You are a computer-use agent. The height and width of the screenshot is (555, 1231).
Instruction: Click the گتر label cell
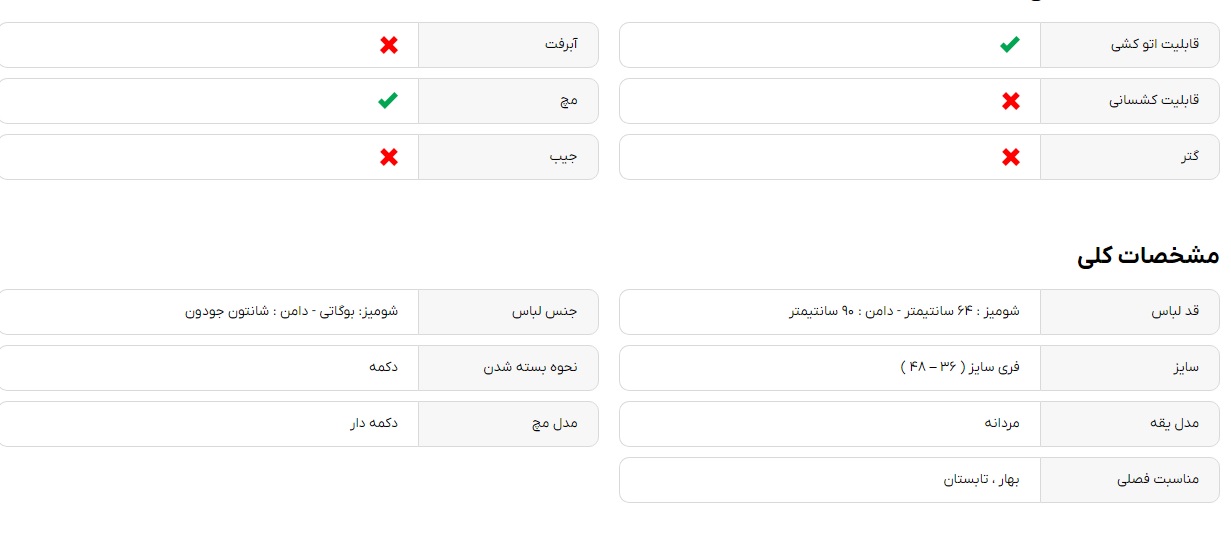[1130, 157]
